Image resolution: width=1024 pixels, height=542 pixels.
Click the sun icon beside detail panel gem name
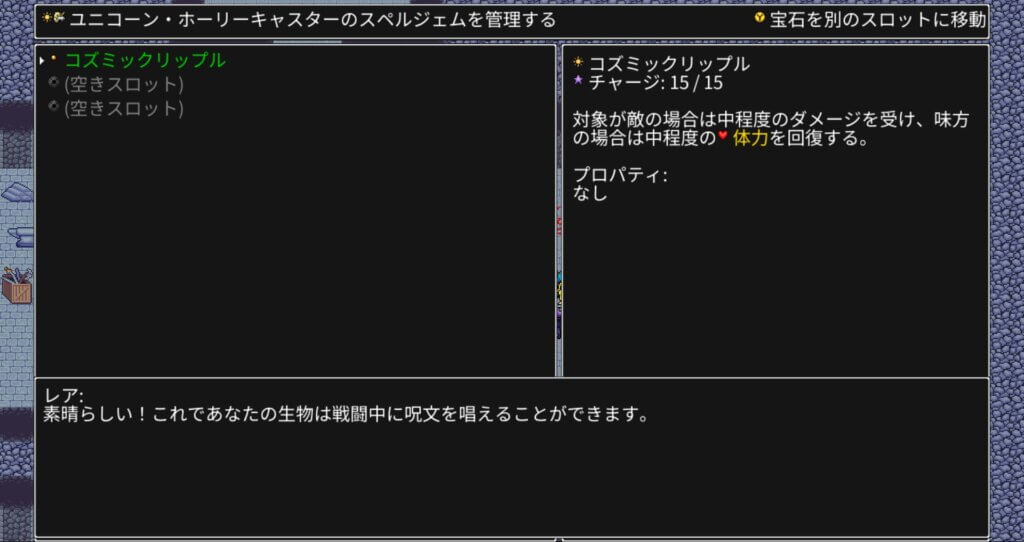[x=578, y=63]
